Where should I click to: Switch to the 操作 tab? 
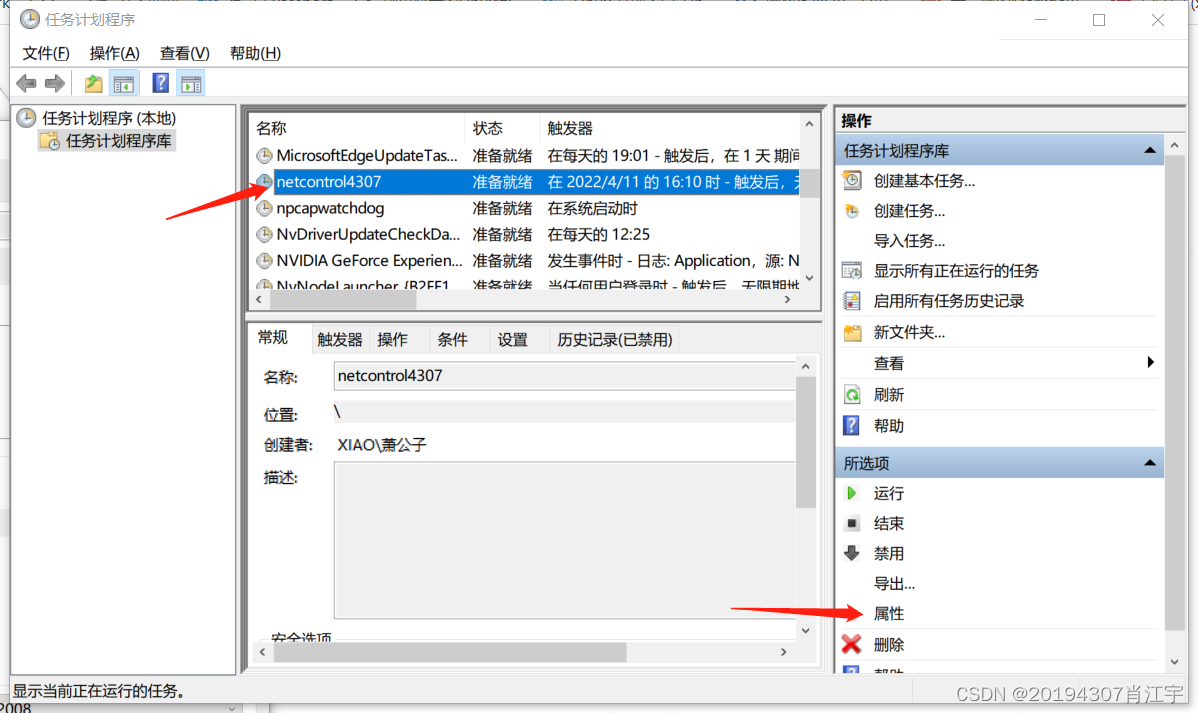[393, 339]
